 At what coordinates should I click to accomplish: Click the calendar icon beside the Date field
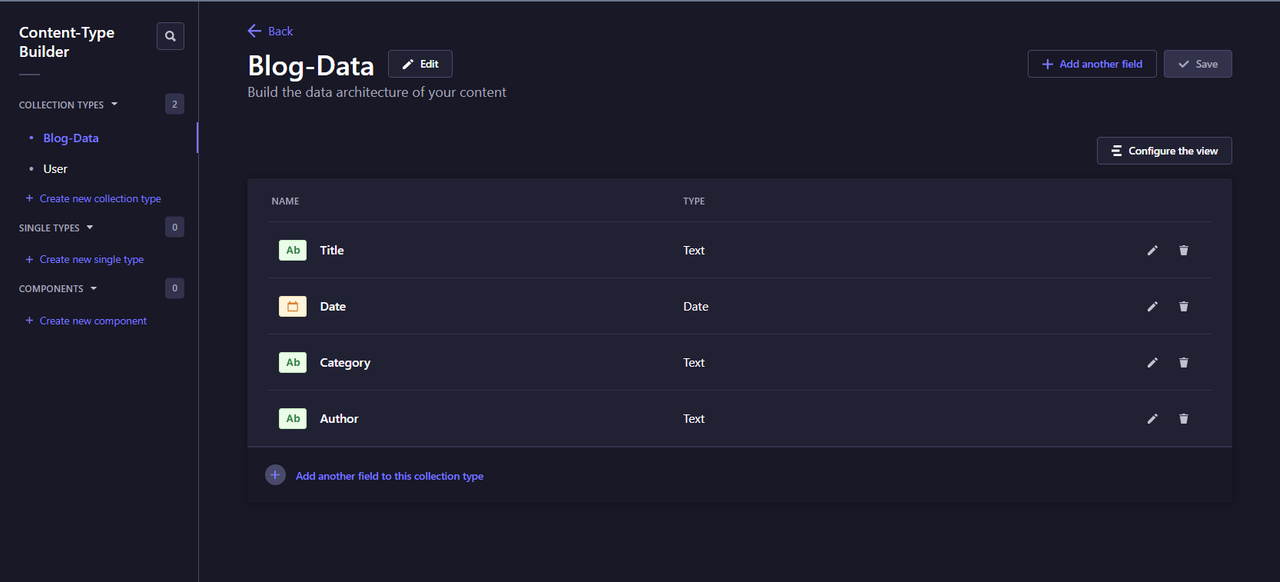coord(292,306)
